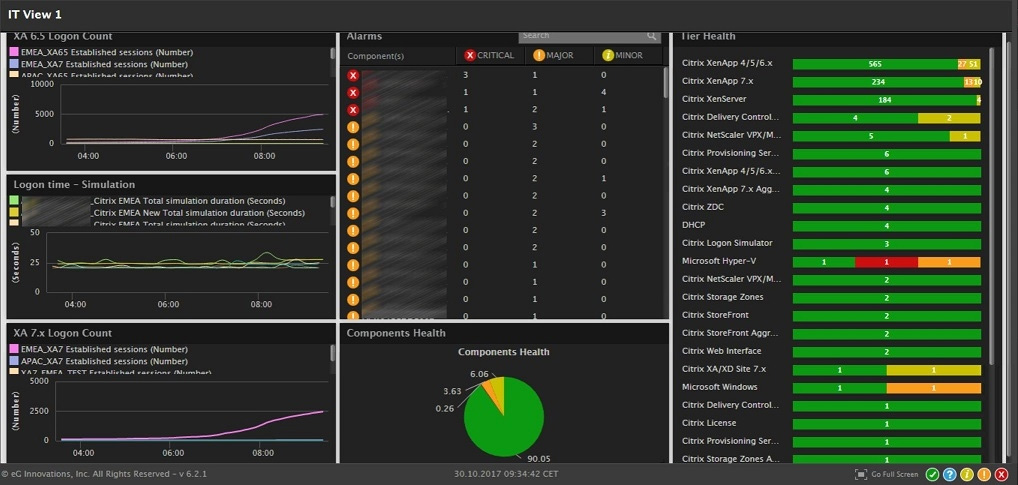Image resolution: width=1018 pixels, height=485 pixels.
Task: Click the large green 90.05 pie slice
Action: pos(506,425)
